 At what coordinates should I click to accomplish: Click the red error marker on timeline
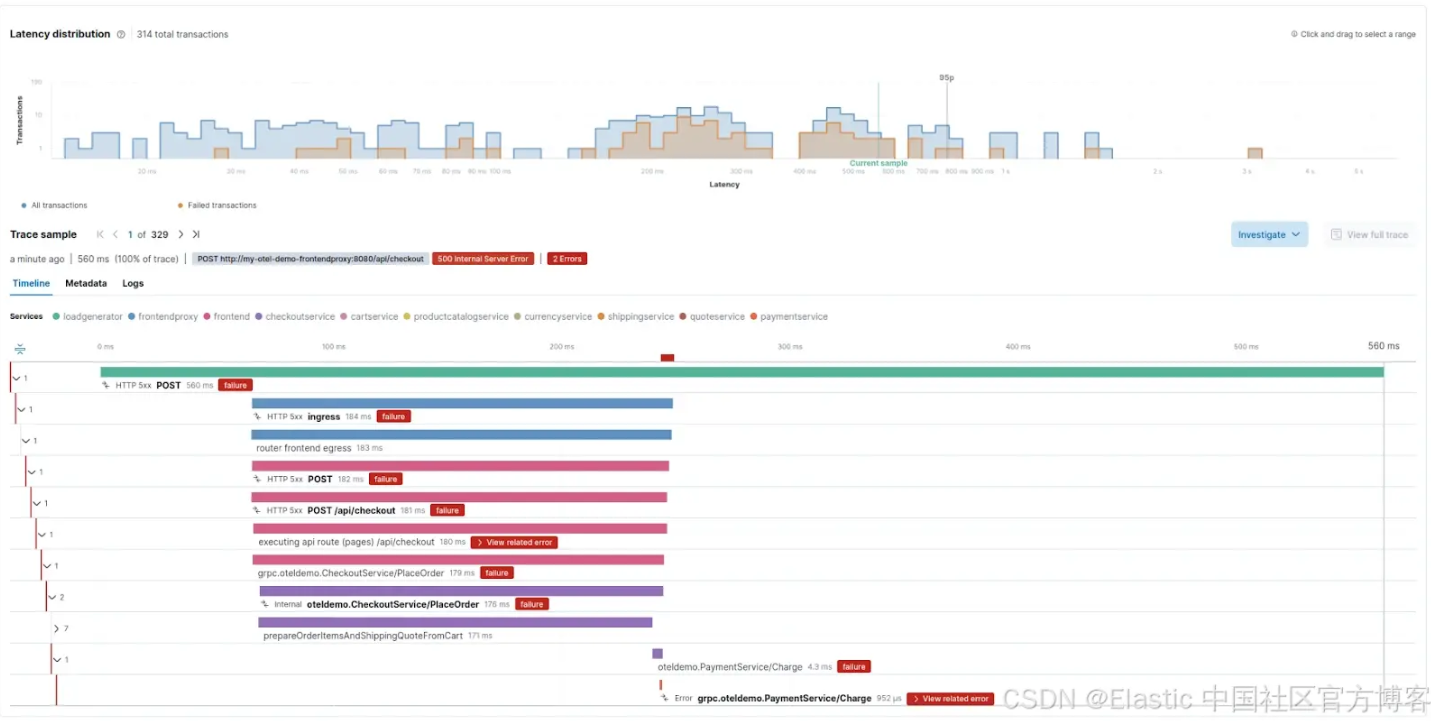click(667, 358)
